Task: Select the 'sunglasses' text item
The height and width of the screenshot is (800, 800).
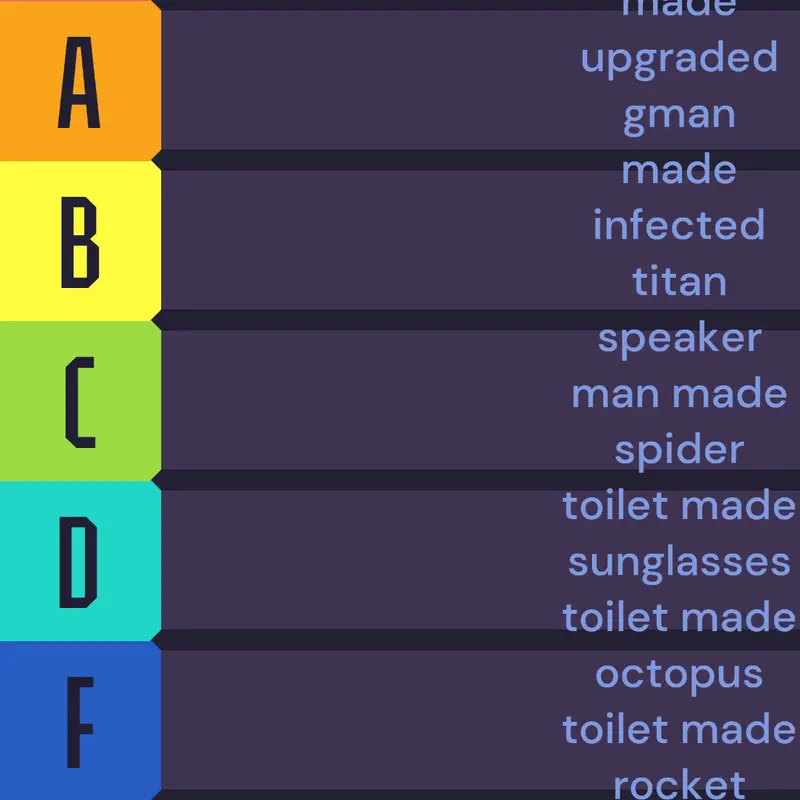Action: pyautogui.click(x=679, y=563)
